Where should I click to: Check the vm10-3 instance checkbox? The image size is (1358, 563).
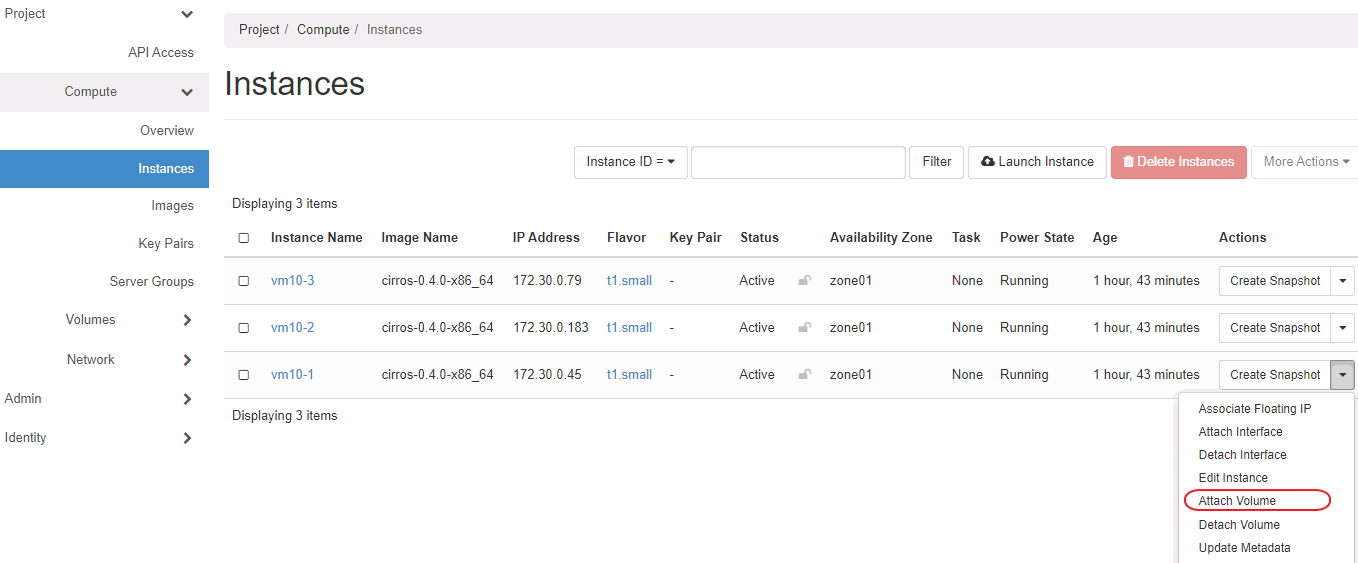click(243, 281)
